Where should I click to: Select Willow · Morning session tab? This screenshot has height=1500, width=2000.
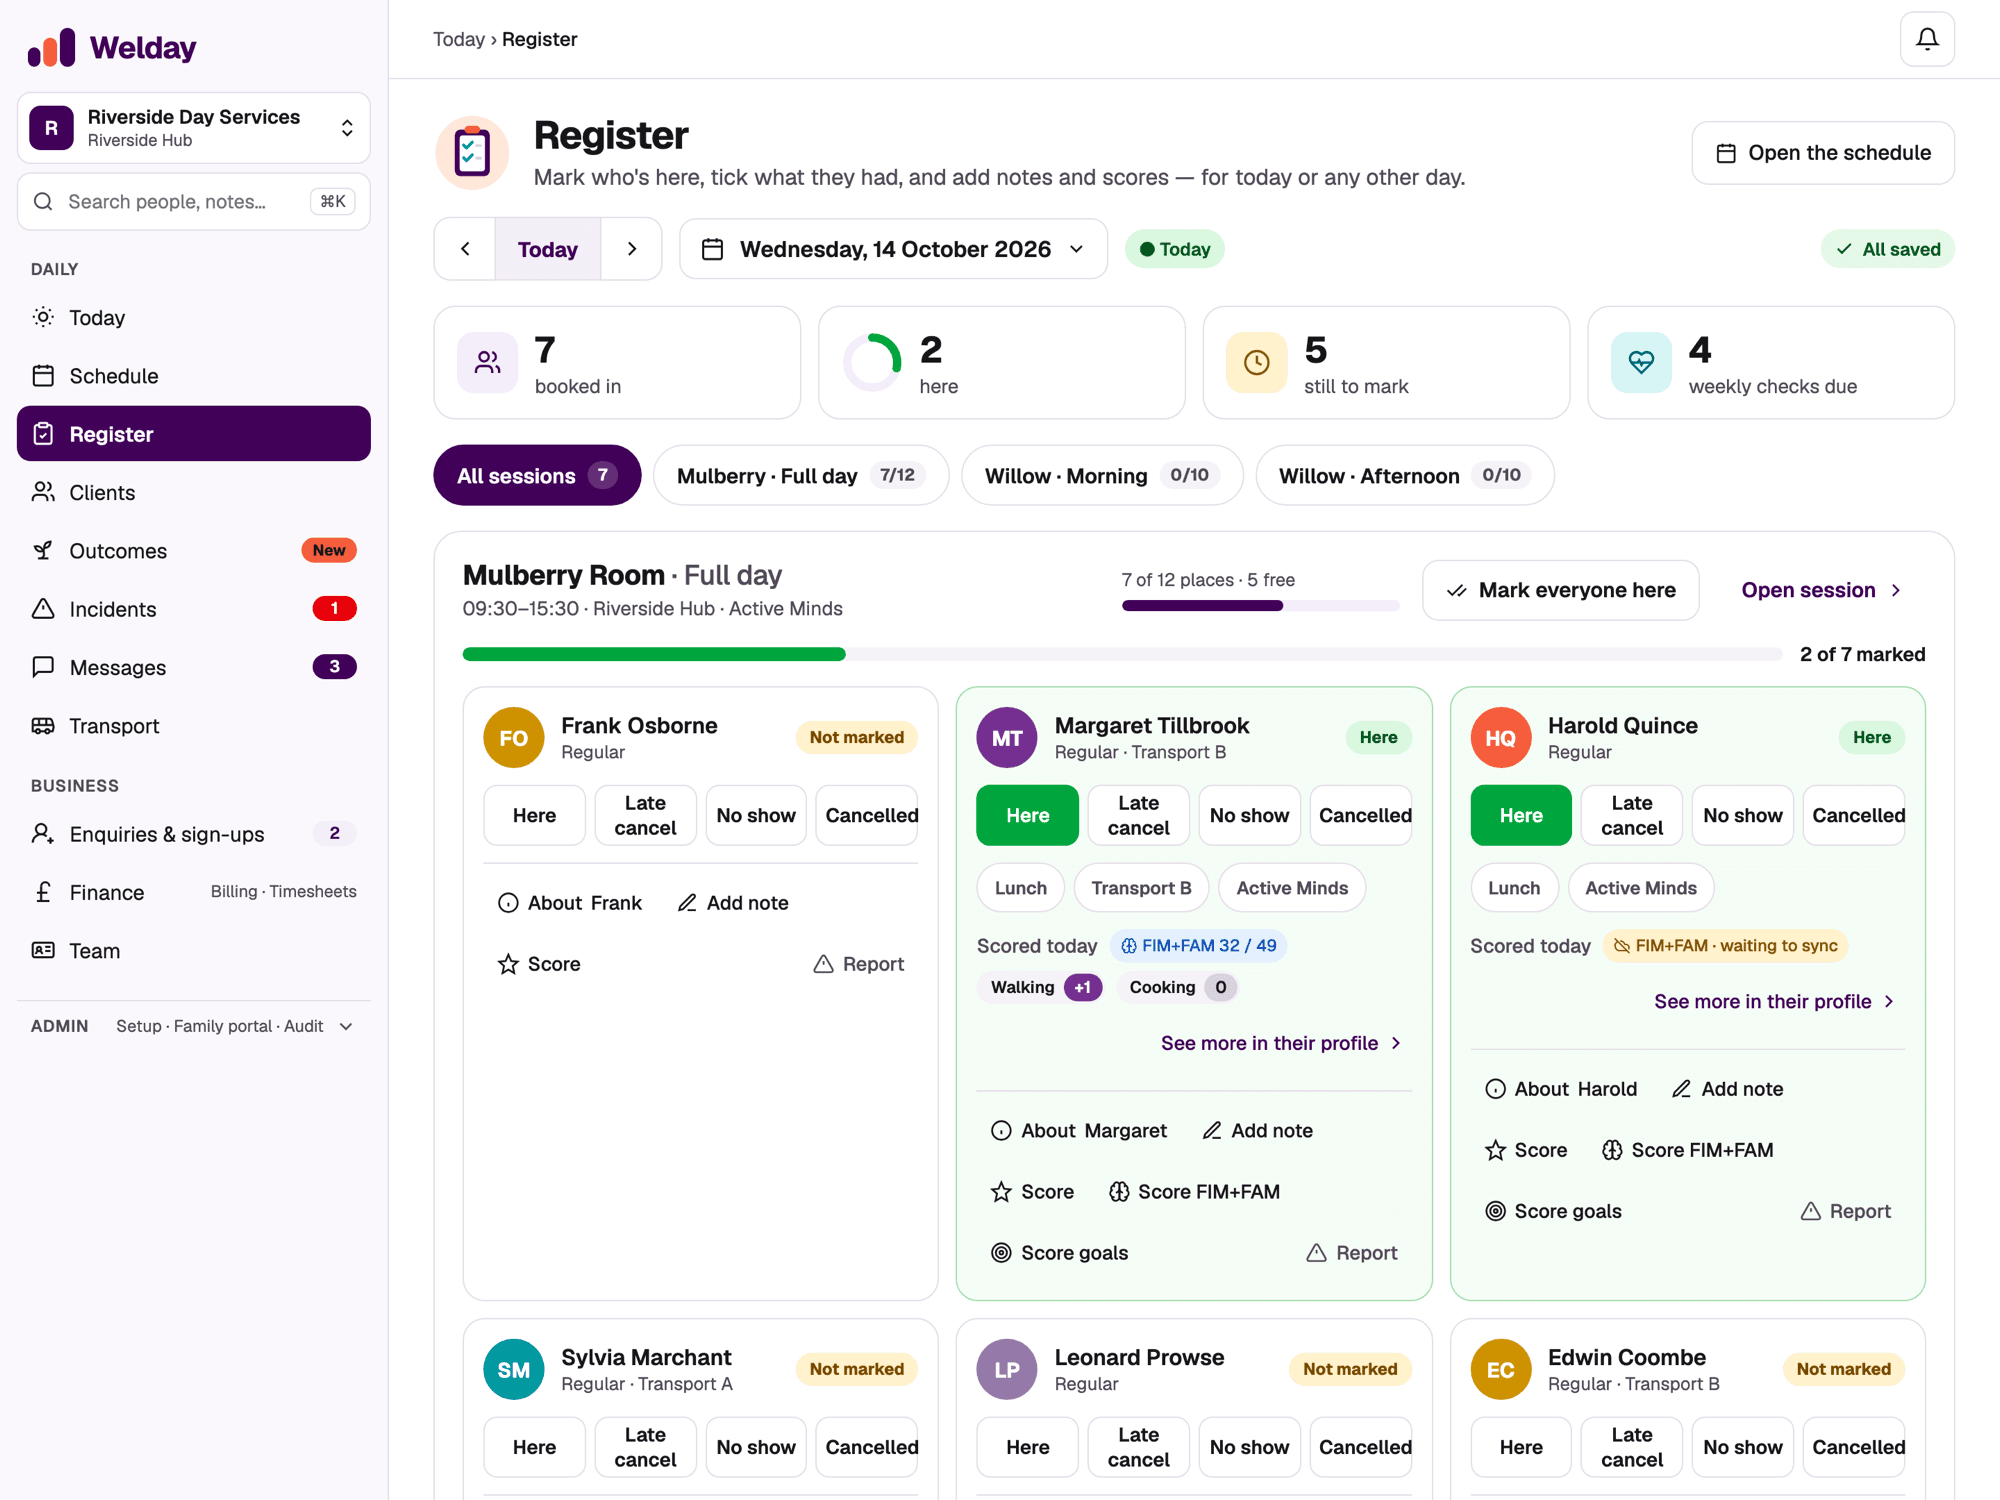coord(1101,475)
